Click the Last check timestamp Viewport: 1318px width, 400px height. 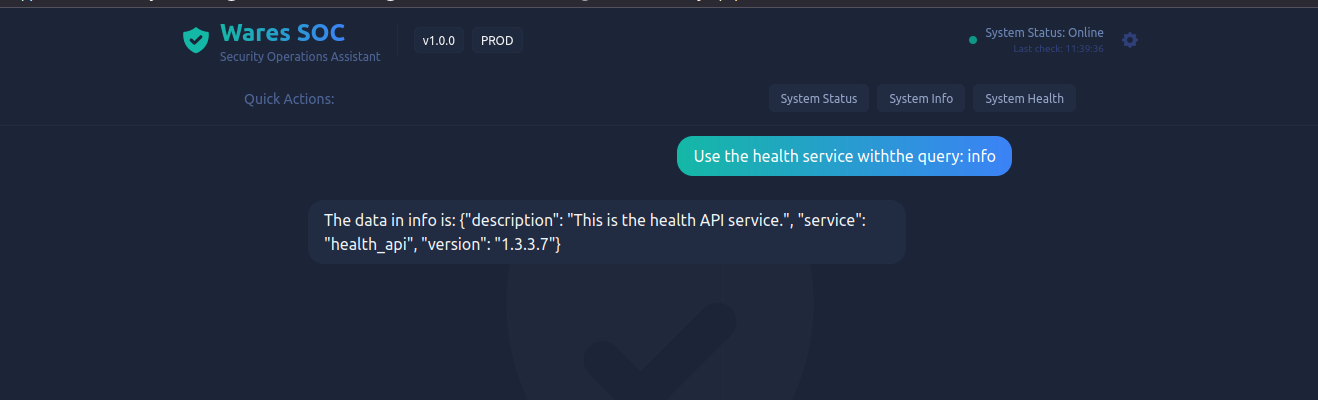coord(1058,48)
